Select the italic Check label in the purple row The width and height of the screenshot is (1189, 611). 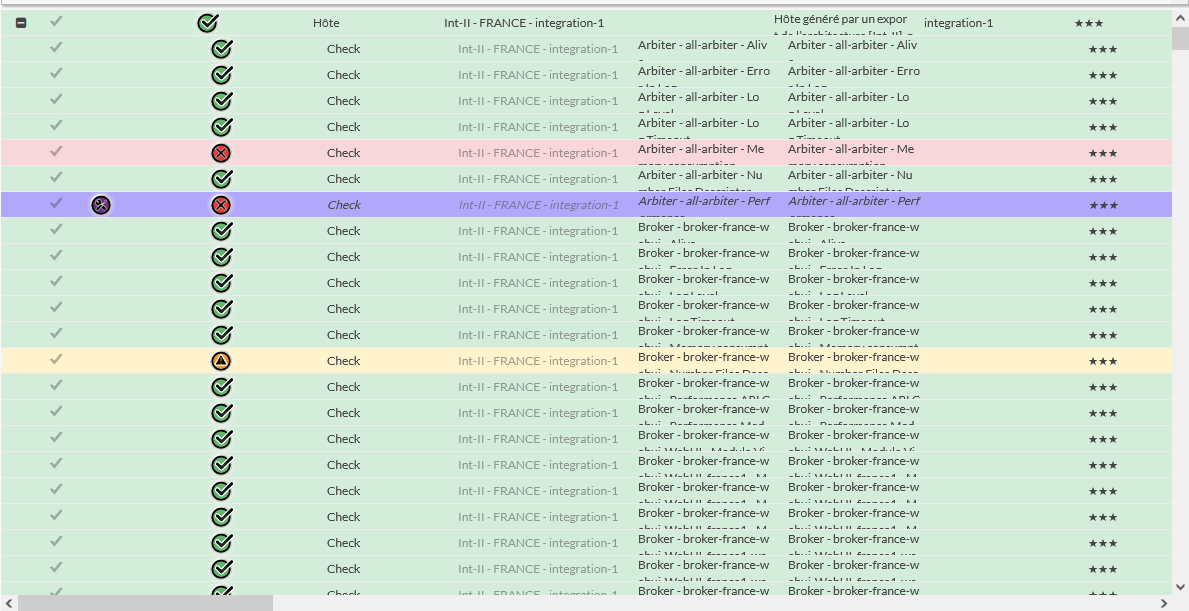pos(344,205)
